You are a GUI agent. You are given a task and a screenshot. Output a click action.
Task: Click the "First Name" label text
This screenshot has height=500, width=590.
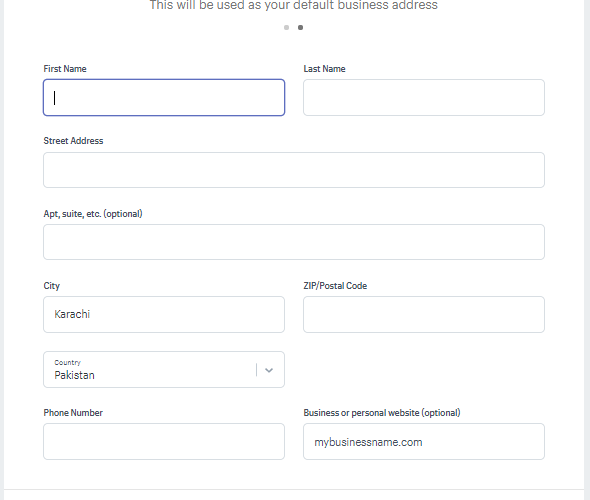click(65, 69)
